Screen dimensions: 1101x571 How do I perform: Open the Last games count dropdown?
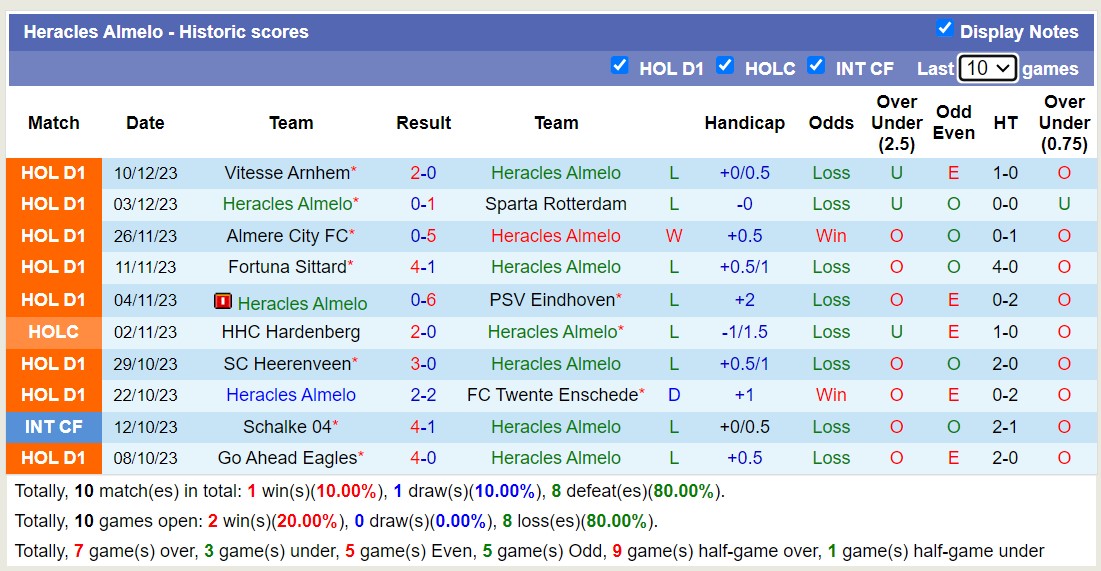pos(987,68)
